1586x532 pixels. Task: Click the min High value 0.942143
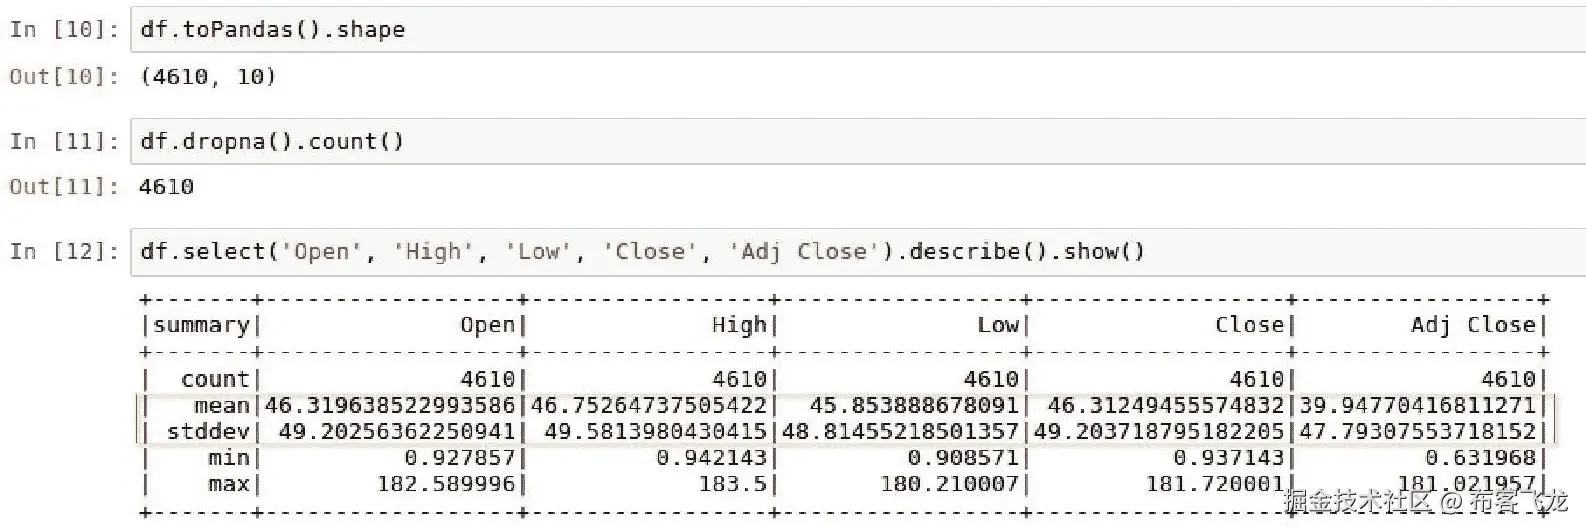tap(711, 458)
